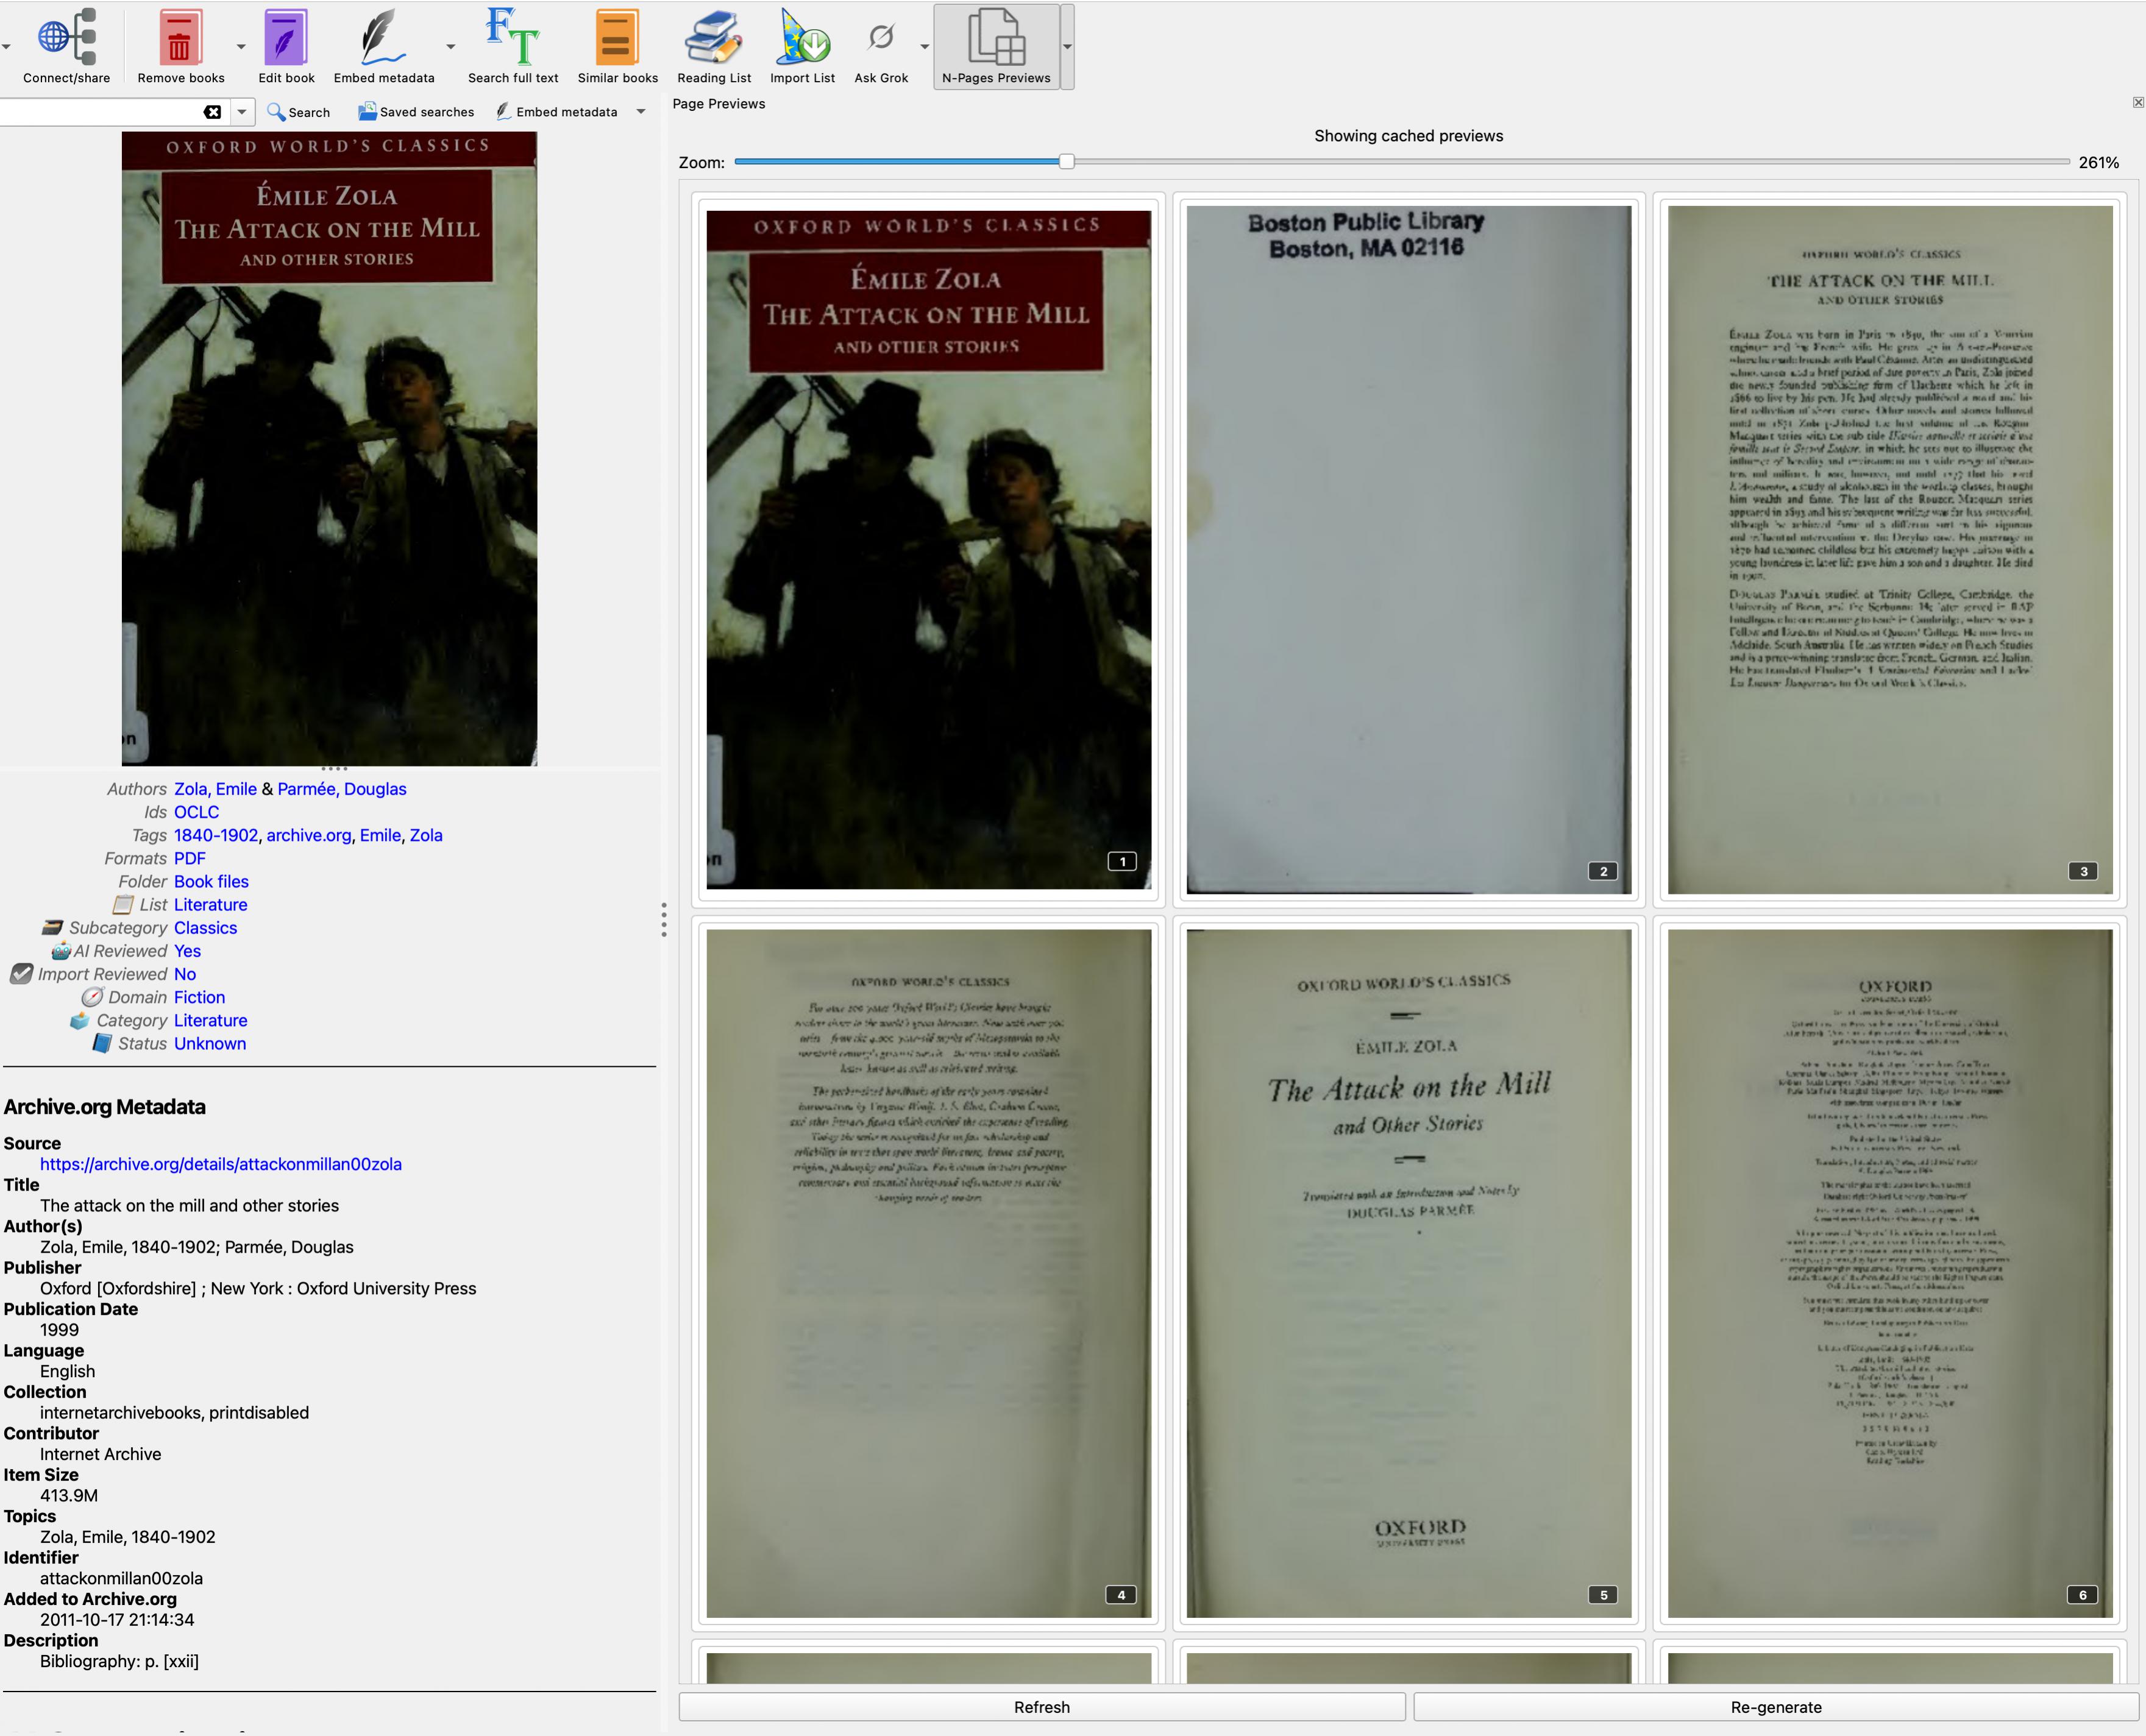
Task: Toggle the N-Pages Previews panel button
Action: point(996,46)
